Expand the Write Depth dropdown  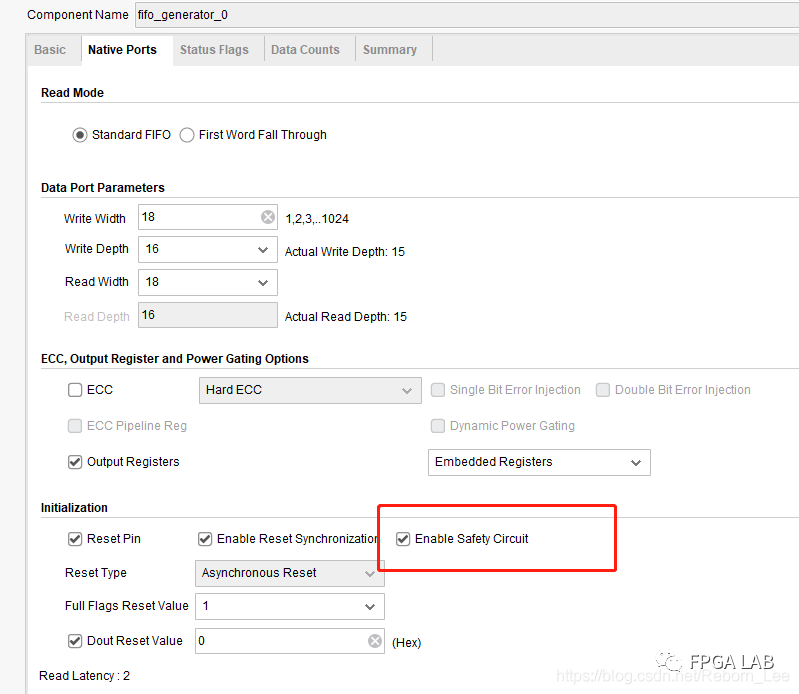point(263,250)
